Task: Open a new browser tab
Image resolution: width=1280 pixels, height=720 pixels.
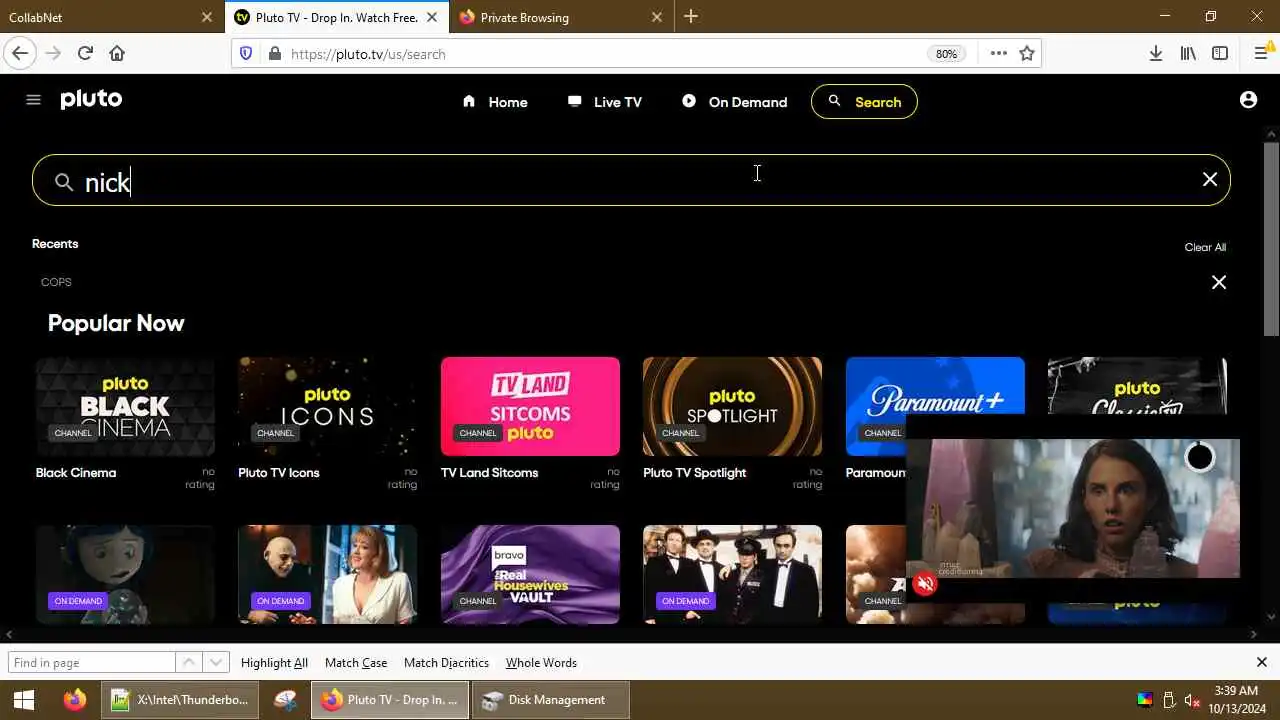Action: pyautogui.click(x=691, y=17)
